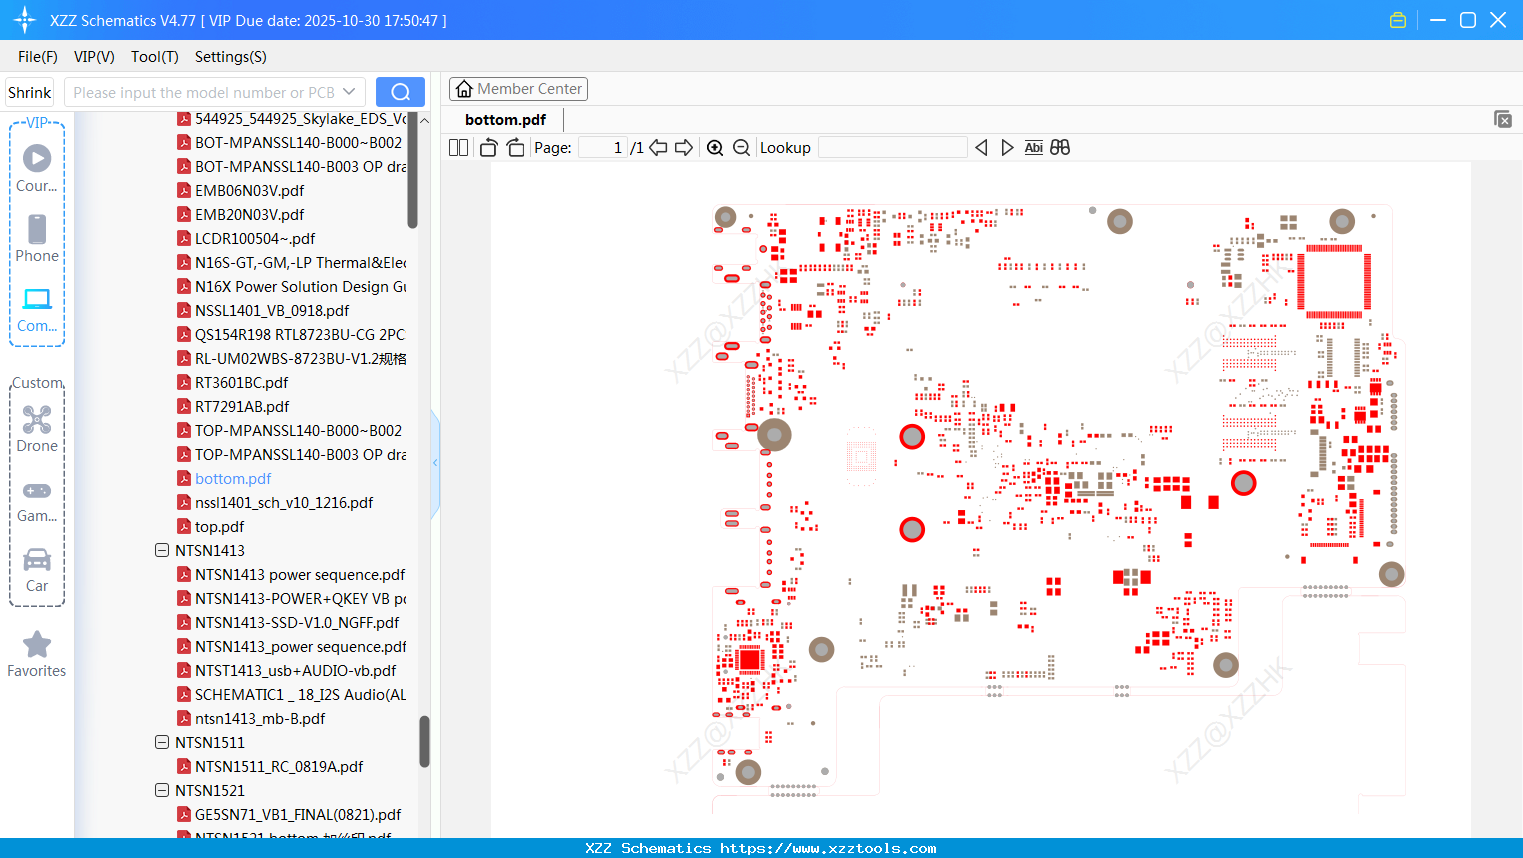Open N16X Power Solution Design file
This screenshot has width=1523, height=858.
click(300, 286)
